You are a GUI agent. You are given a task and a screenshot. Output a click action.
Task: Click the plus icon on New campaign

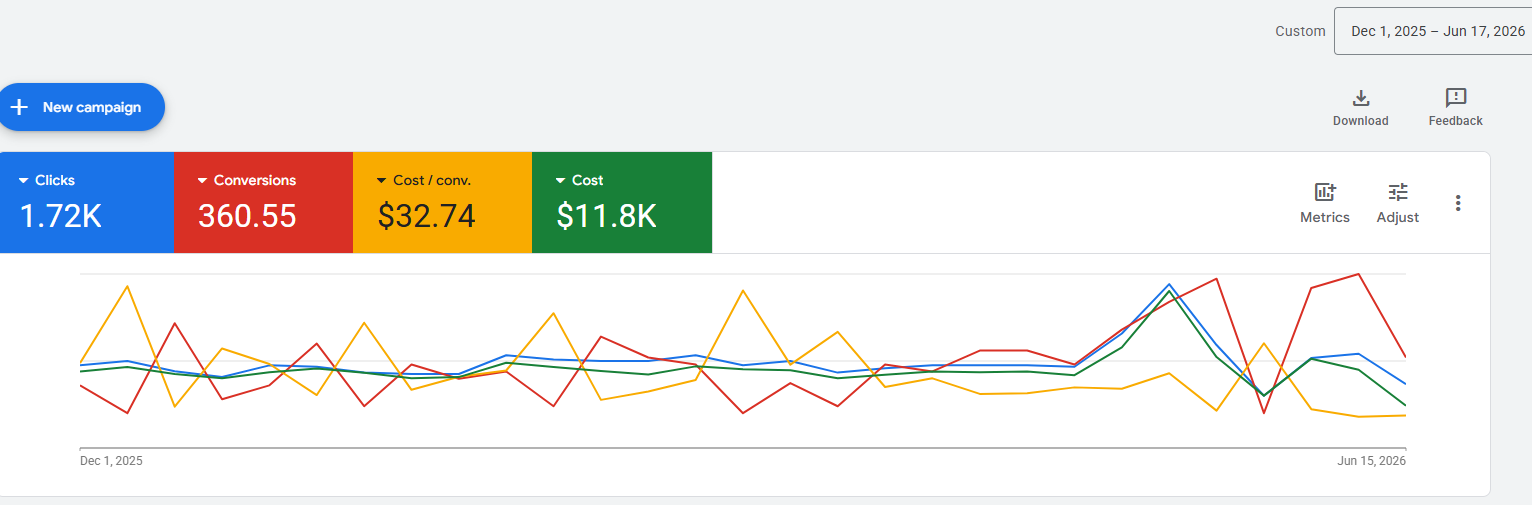(19, 107)
